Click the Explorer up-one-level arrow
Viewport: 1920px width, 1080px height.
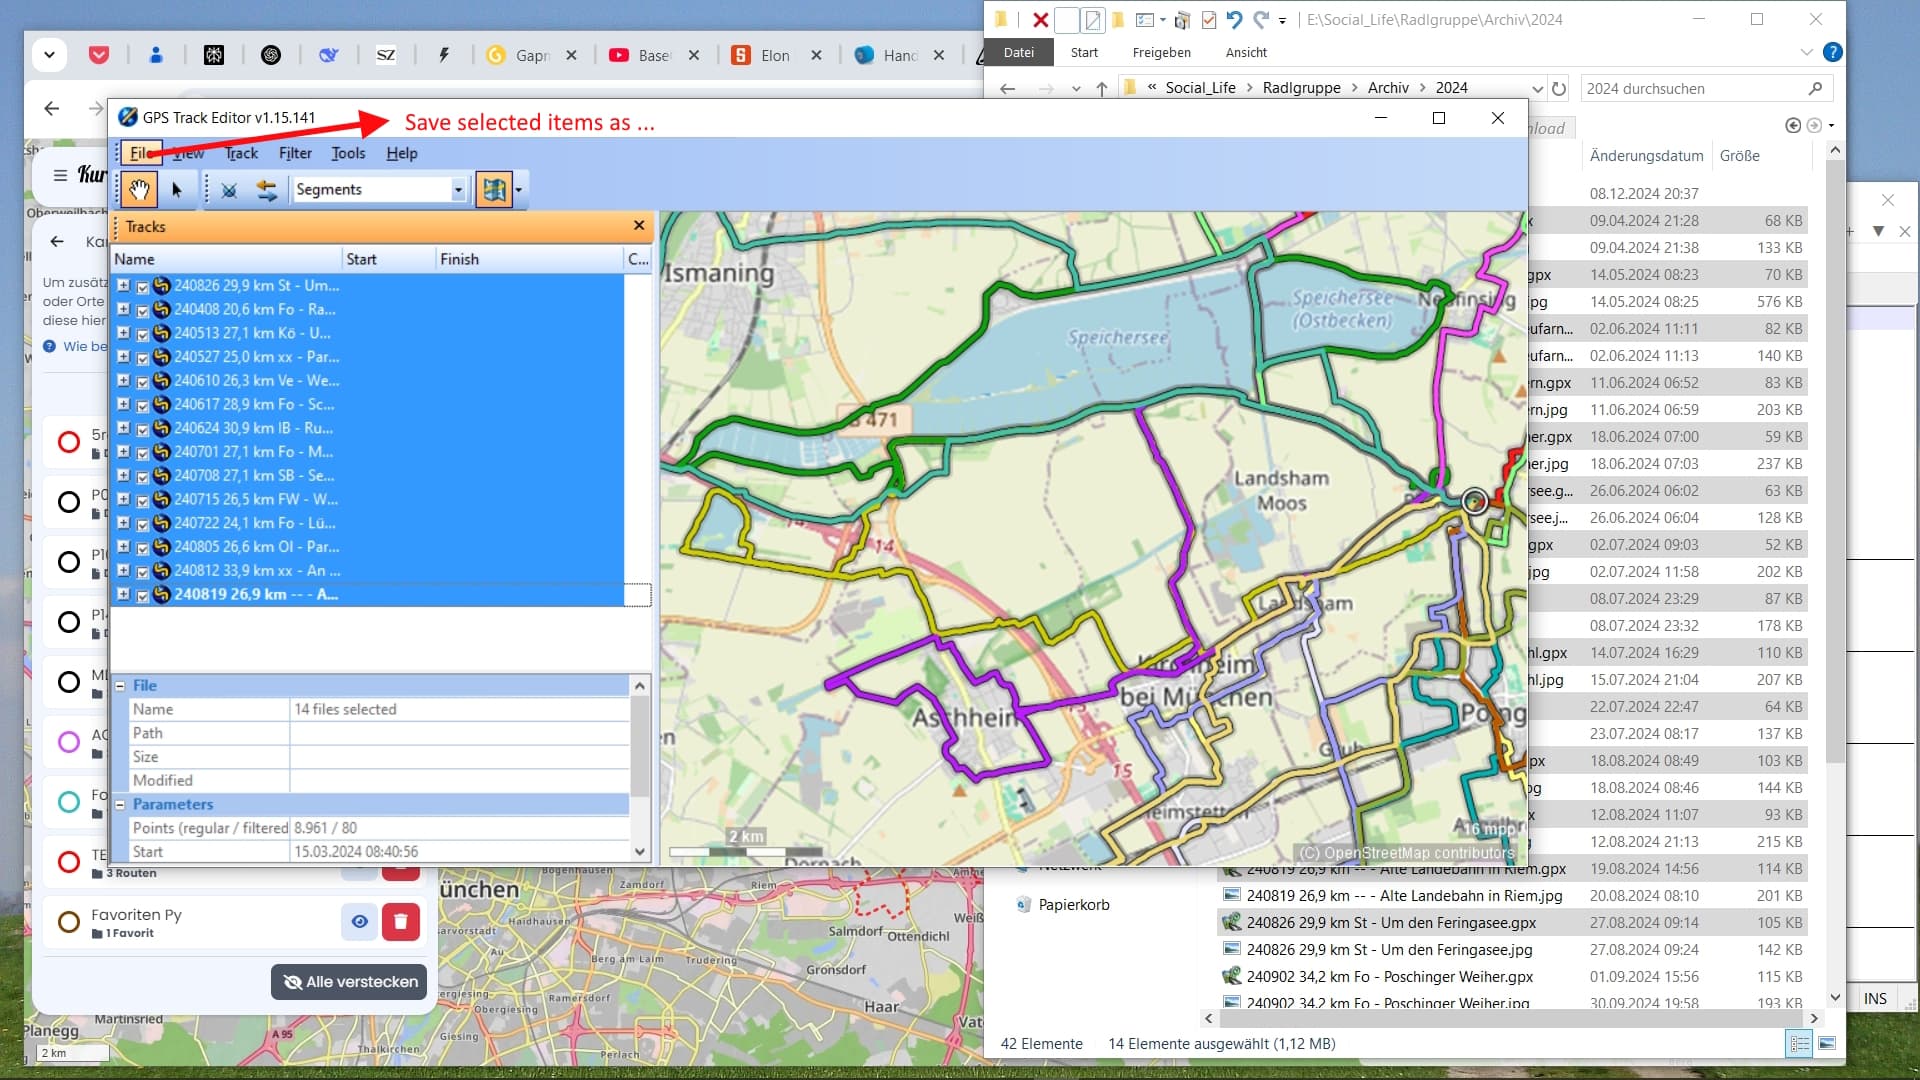pos(1101,88)
